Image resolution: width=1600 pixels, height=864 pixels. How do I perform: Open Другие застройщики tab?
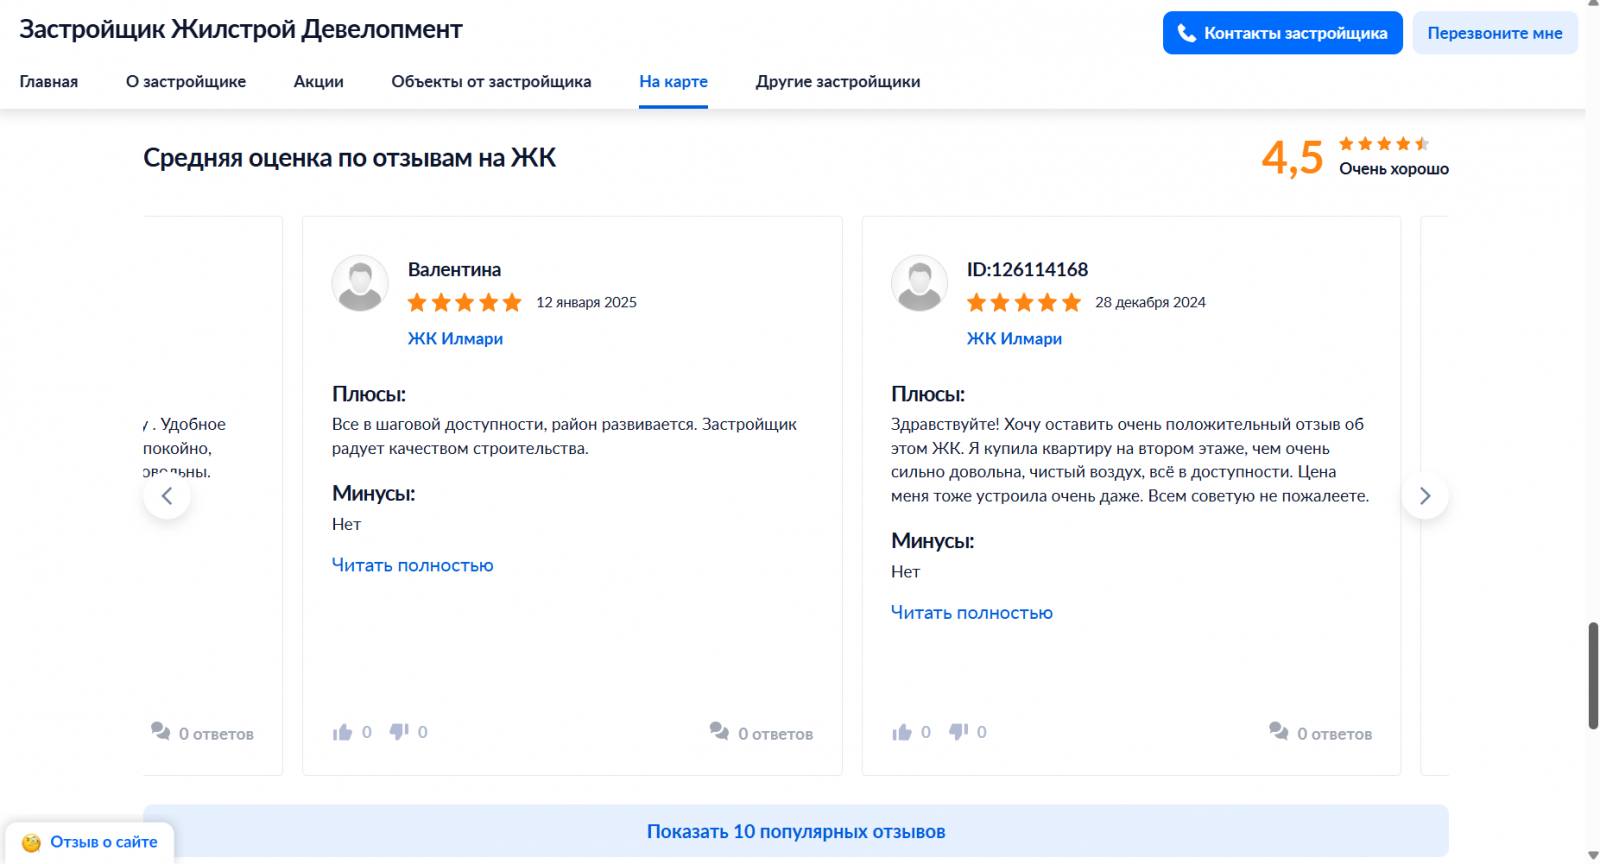(838, 82)
